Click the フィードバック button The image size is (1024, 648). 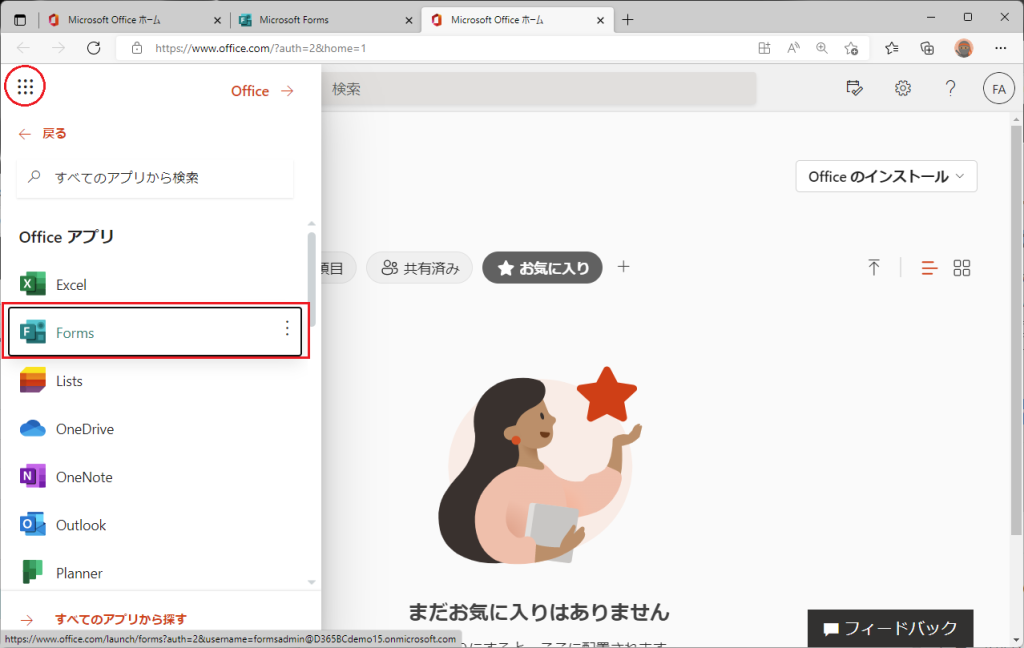point(890,628)
